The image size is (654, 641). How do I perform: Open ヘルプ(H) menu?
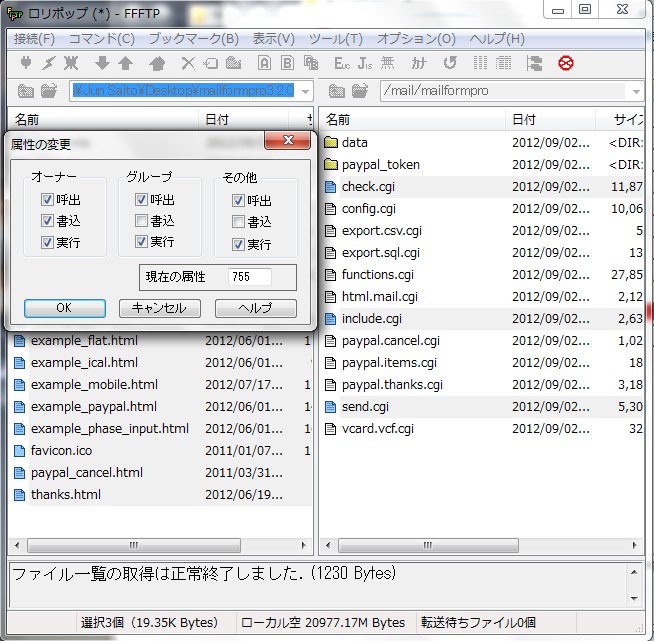[497, 39]
